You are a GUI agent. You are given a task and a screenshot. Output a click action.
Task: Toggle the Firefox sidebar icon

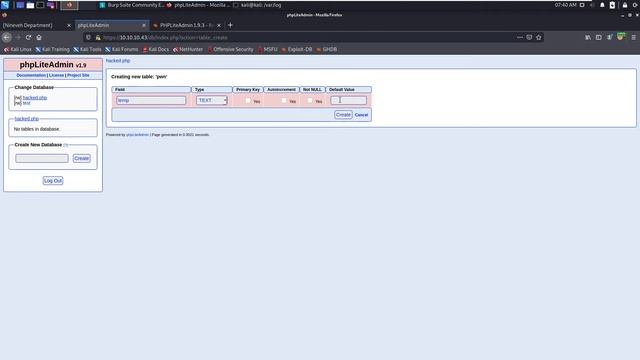click(x=598, y=38)
